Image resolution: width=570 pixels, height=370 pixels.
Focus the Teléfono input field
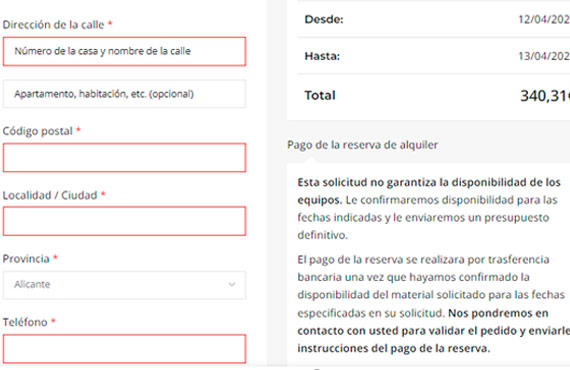(x=124, y=349)
